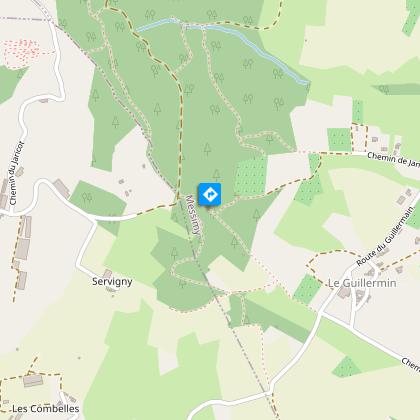
Task: Select the Servigny place label
Action: click(112, 282)
